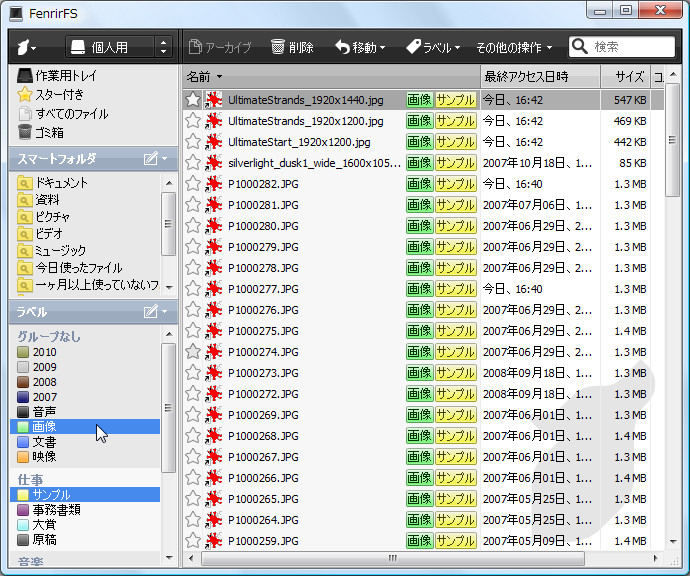Viewport: 690px width, 576px height.
Task: Select the 2008 label swatch
Action: (x=23, y=382)
